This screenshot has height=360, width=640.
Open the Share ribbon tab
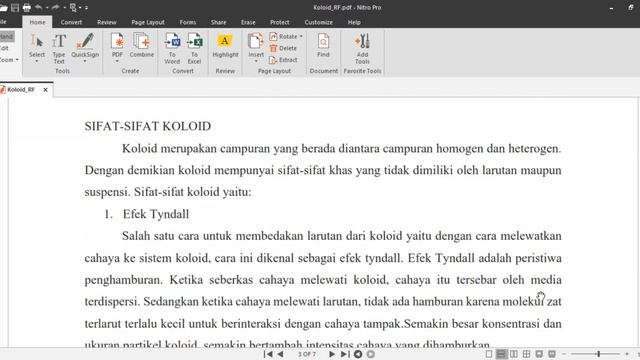(218, 22)
